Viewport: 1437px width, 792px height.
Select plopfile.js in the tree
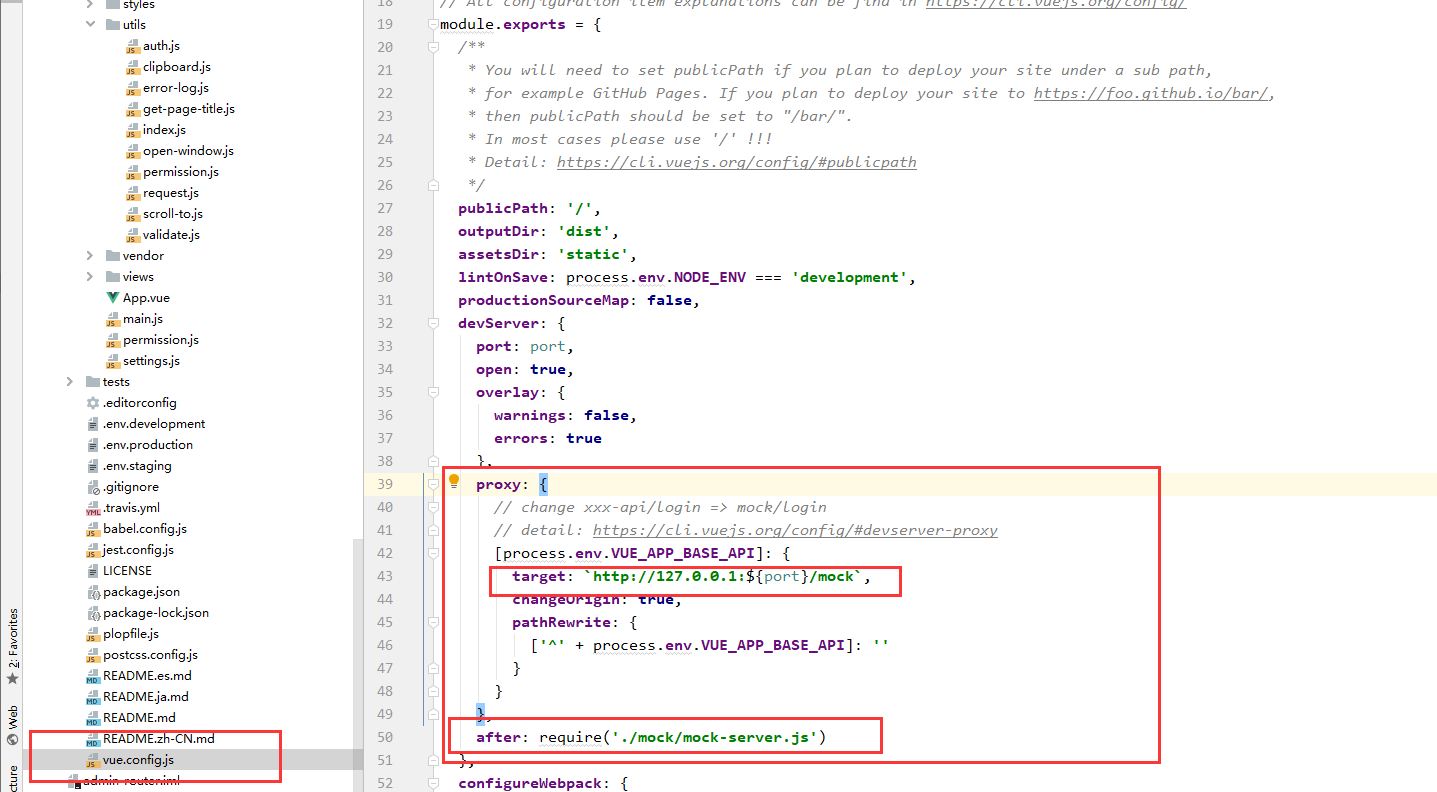131,634
